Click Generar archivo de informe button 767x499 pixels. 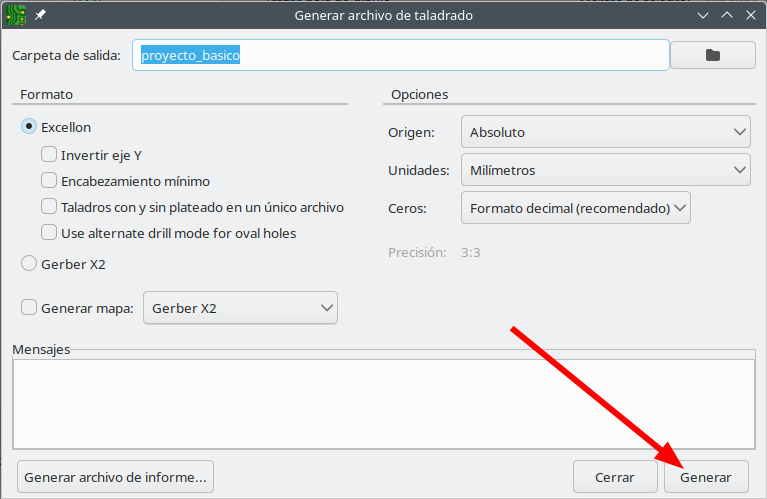tap(116, 477)
